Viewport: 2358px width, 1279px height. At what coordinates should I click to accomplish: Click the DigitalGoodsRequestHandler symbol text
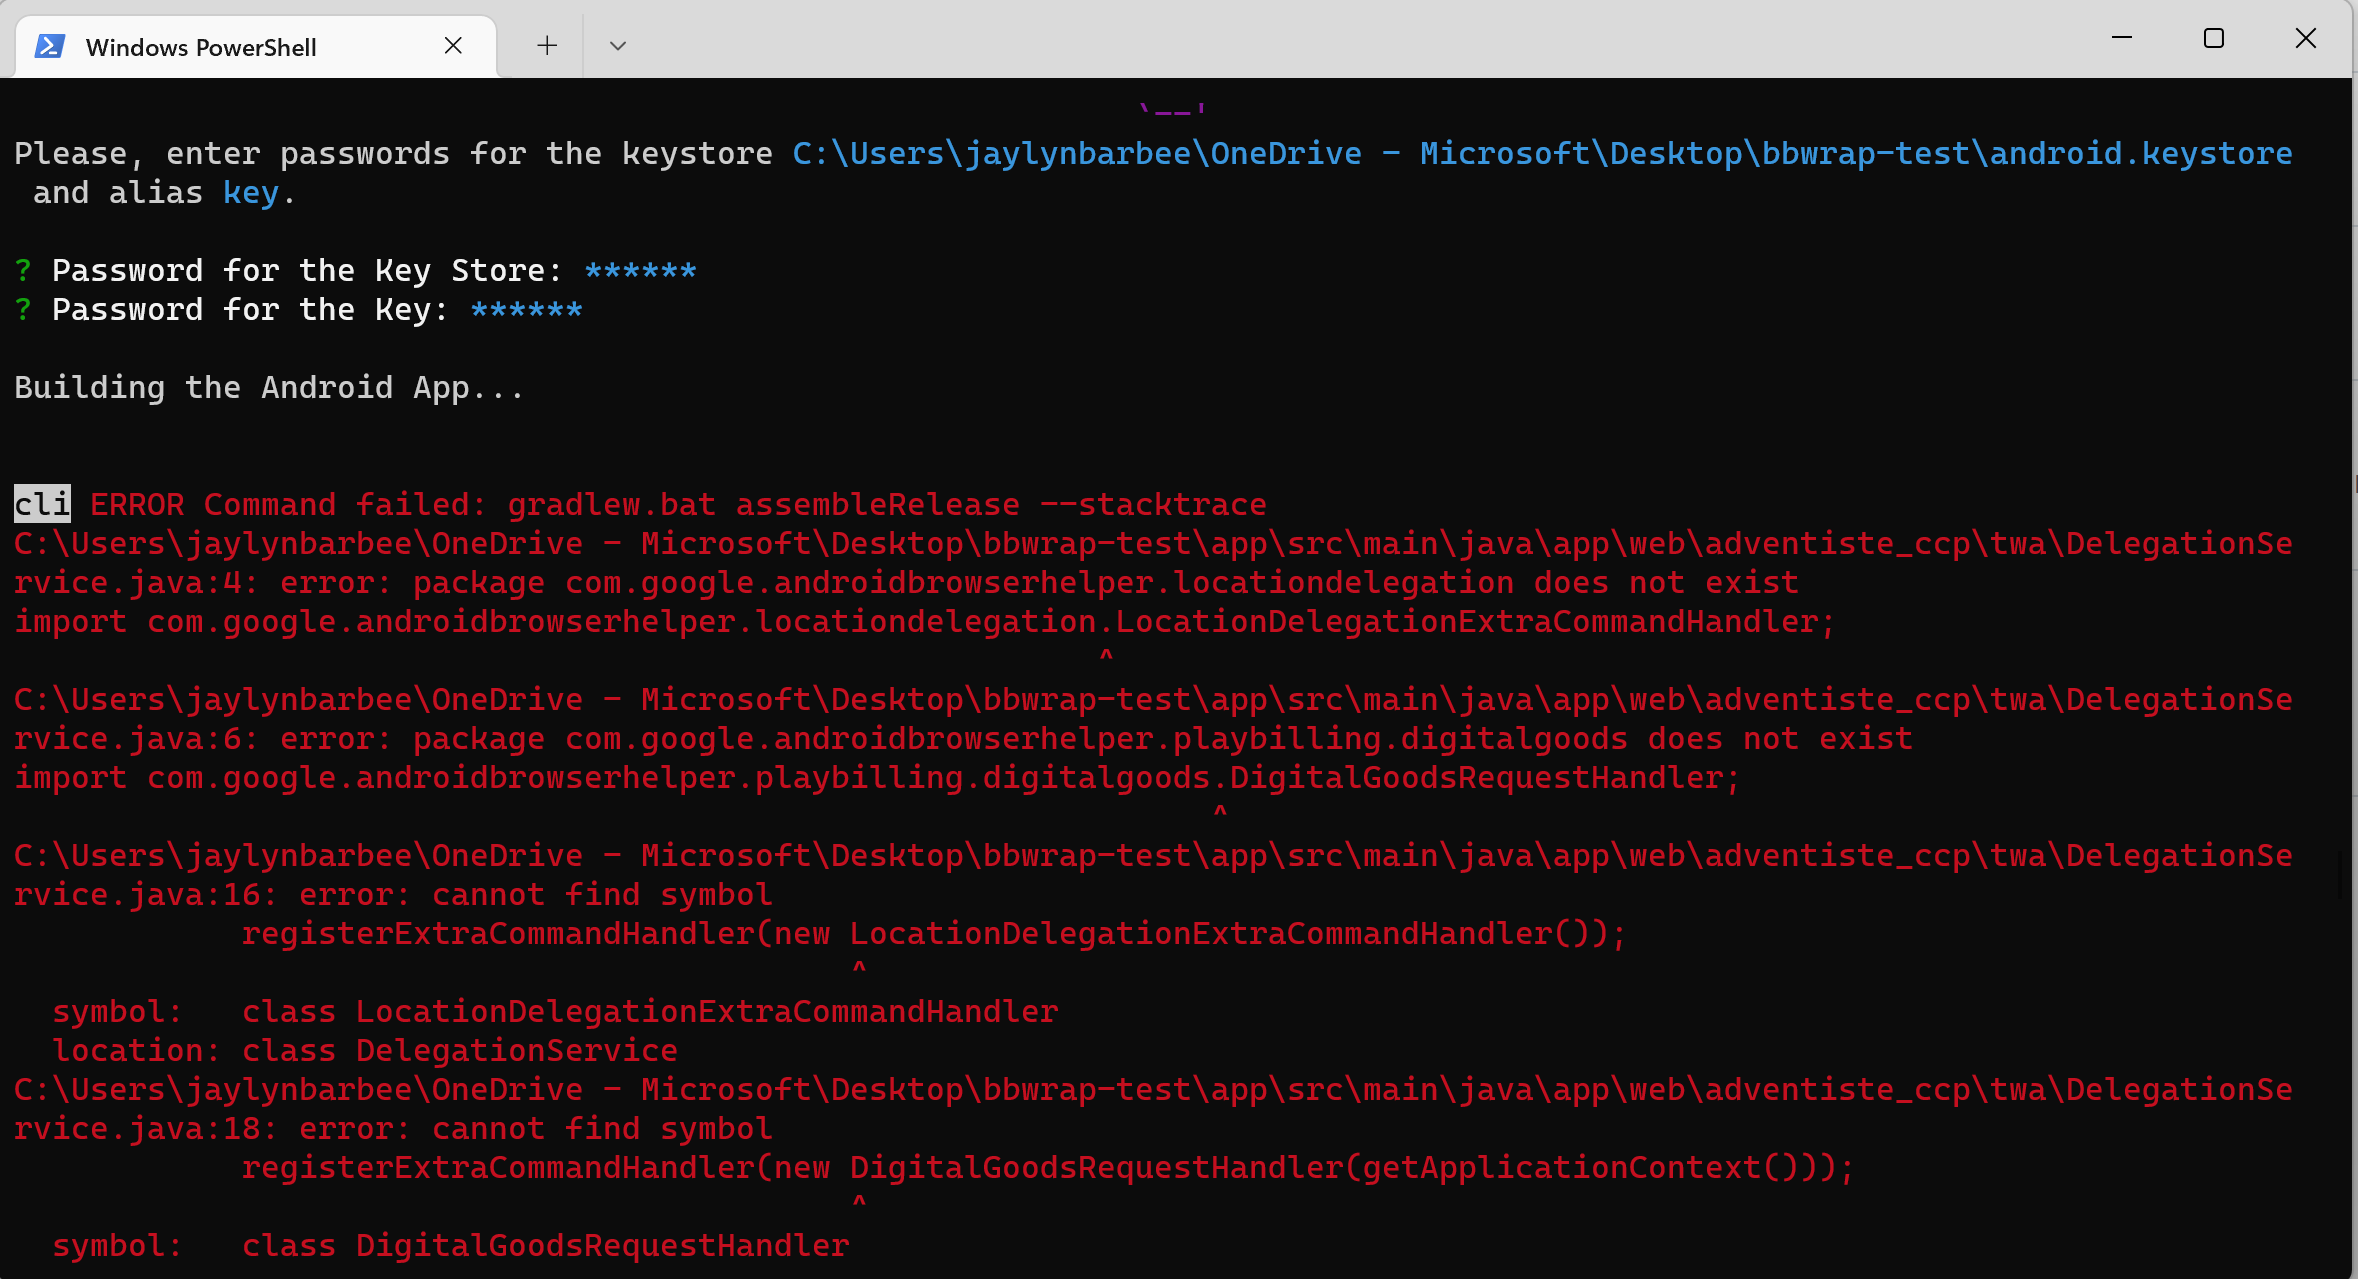click(600, 1245)
